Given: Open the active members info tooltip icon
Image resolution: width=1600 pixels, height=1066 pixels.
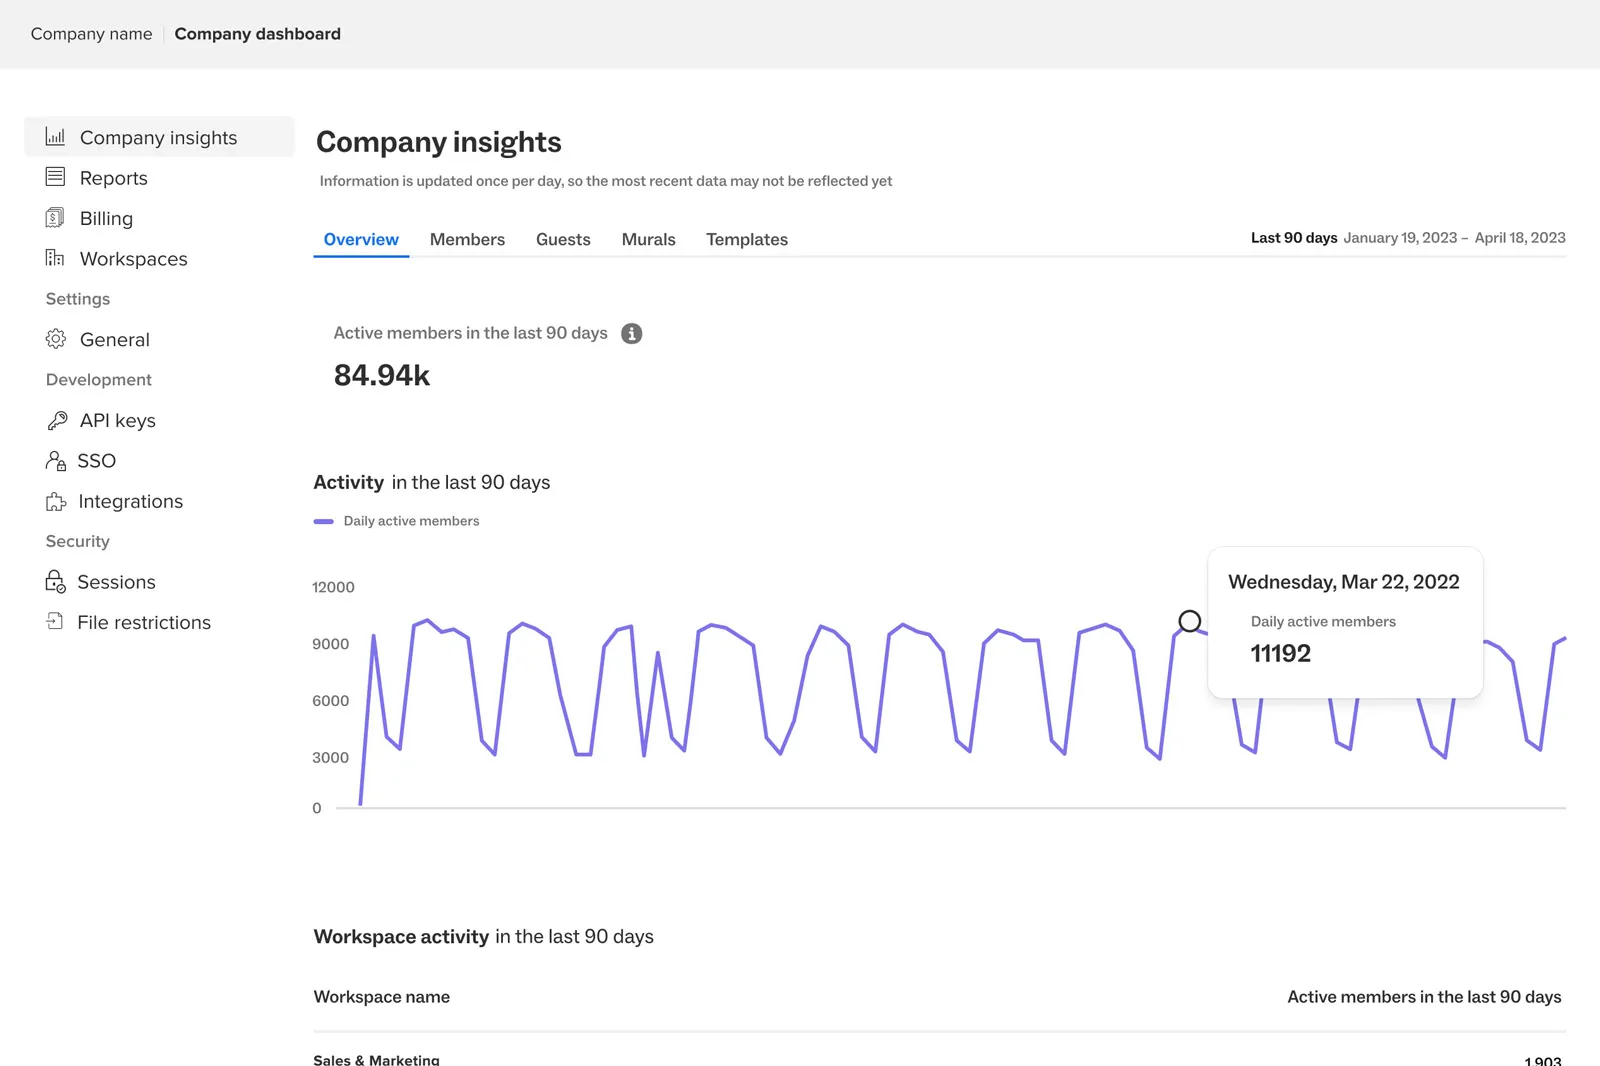Looking at the screenshot, I should coord(631,334).
